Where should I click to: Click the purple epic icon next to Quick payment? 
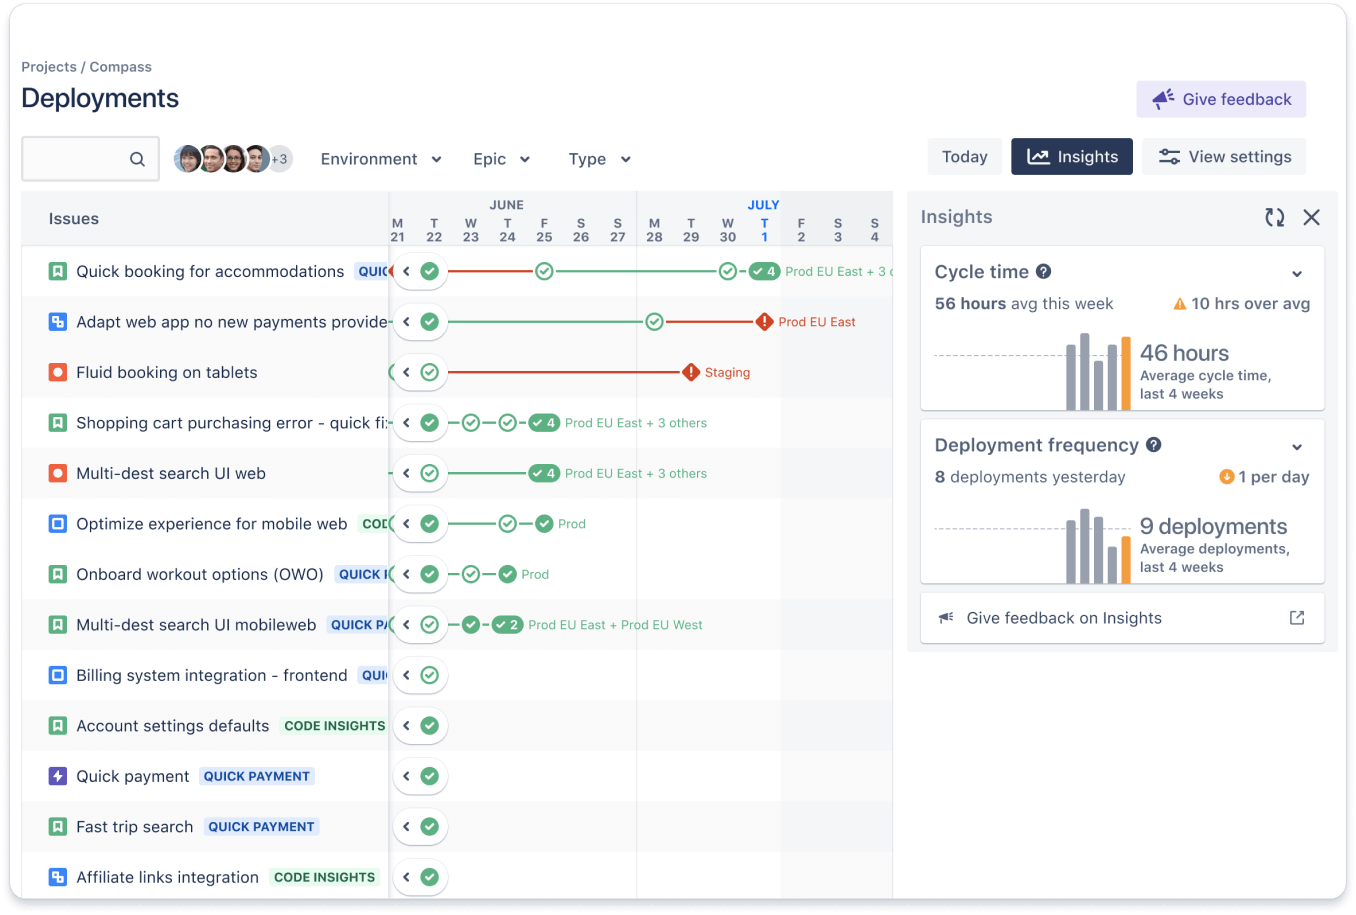click(x=57, y=776)
